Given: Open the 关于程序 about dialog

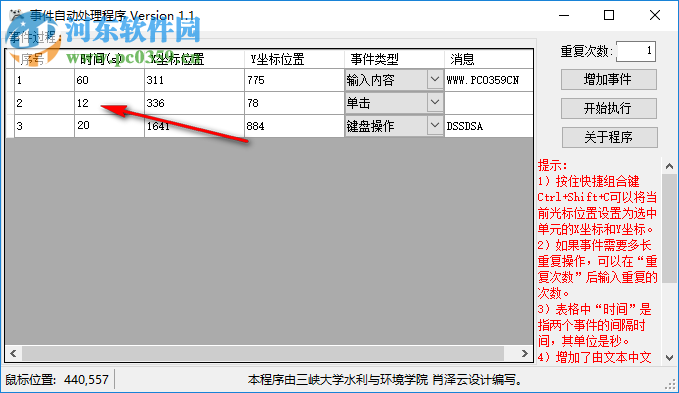Looking at the screenshot, I should click(x=609, y=137).
